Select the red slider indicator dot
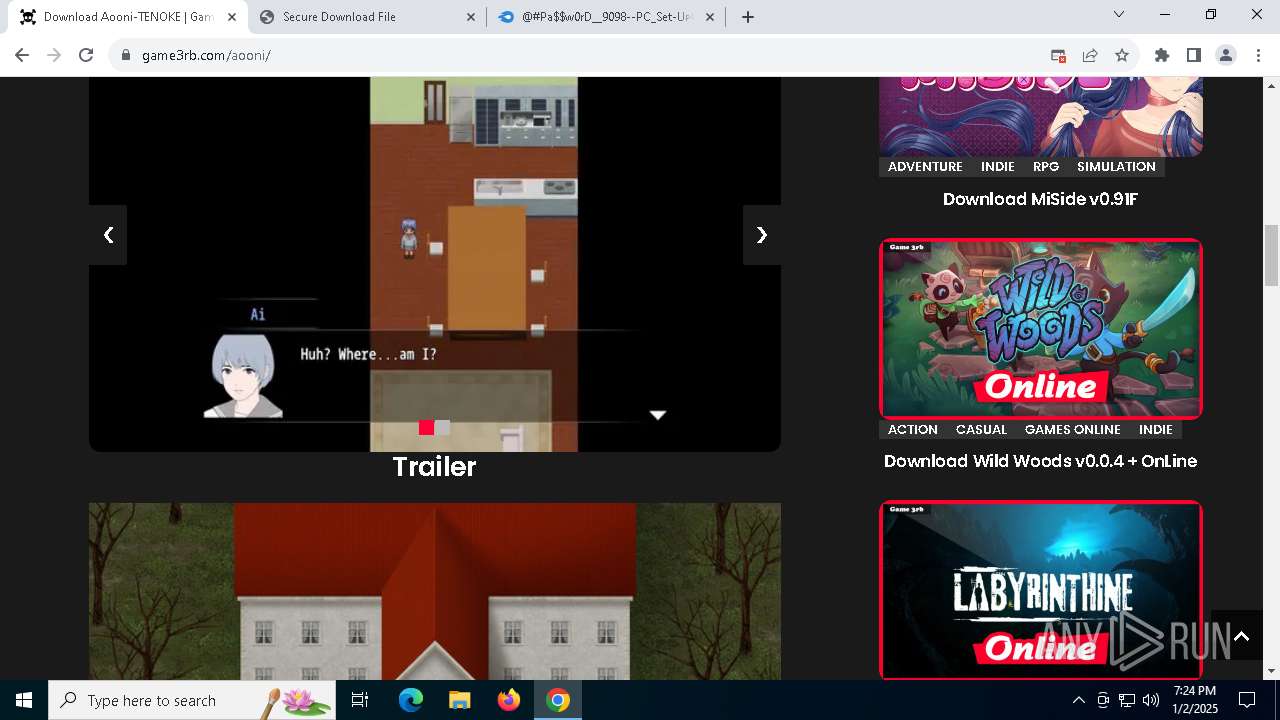The image size is (1280, 720). [x=426, y=428]
